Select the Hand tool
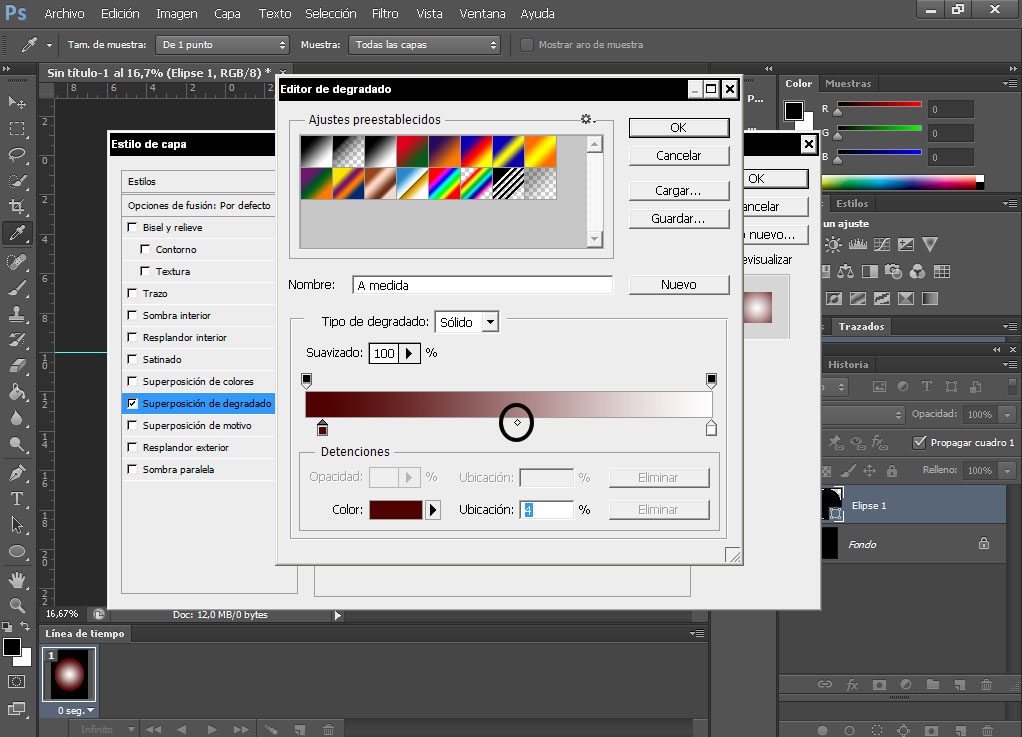This screenshot has height=737, width=1022. click(x=17, y=579)
